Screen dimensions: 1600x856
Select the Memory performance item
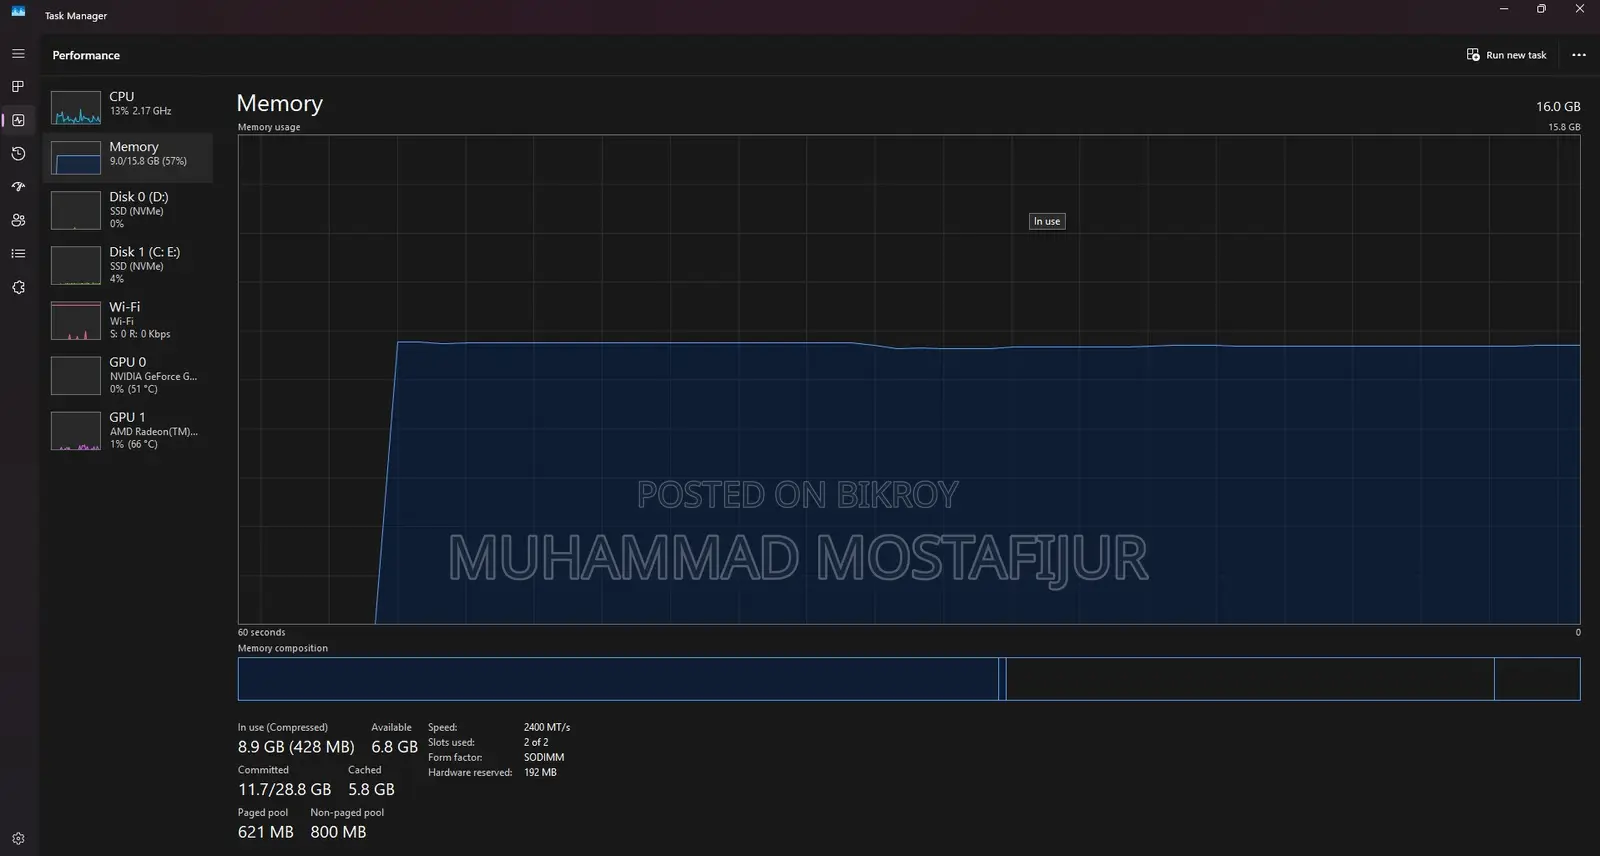click(x=128, y=157)
